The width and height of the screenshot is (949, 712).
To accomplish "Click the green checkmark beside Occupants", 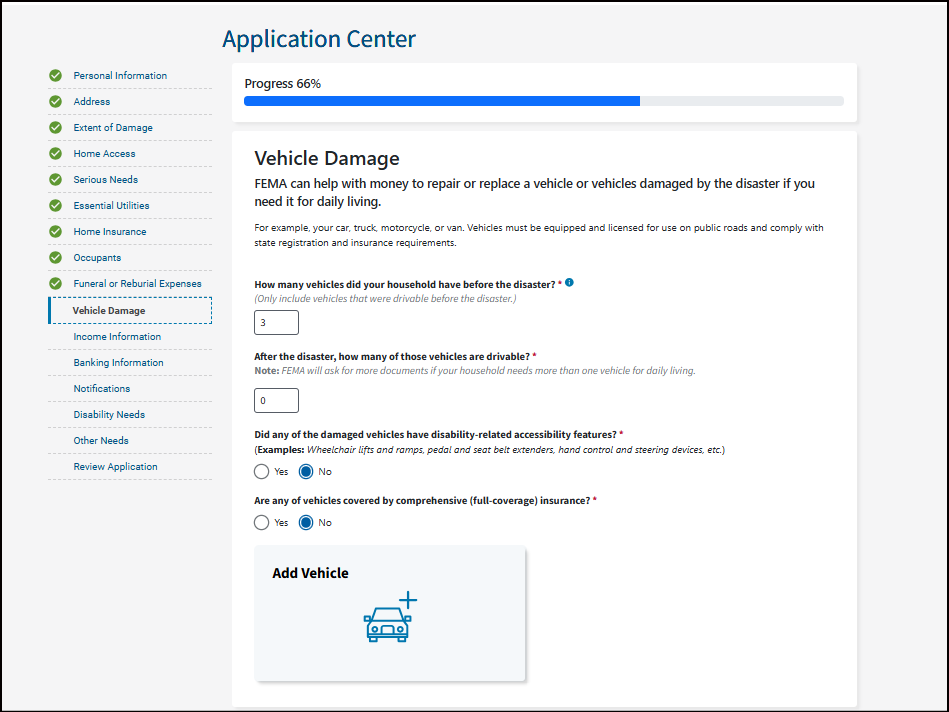I will coord(56,258).
